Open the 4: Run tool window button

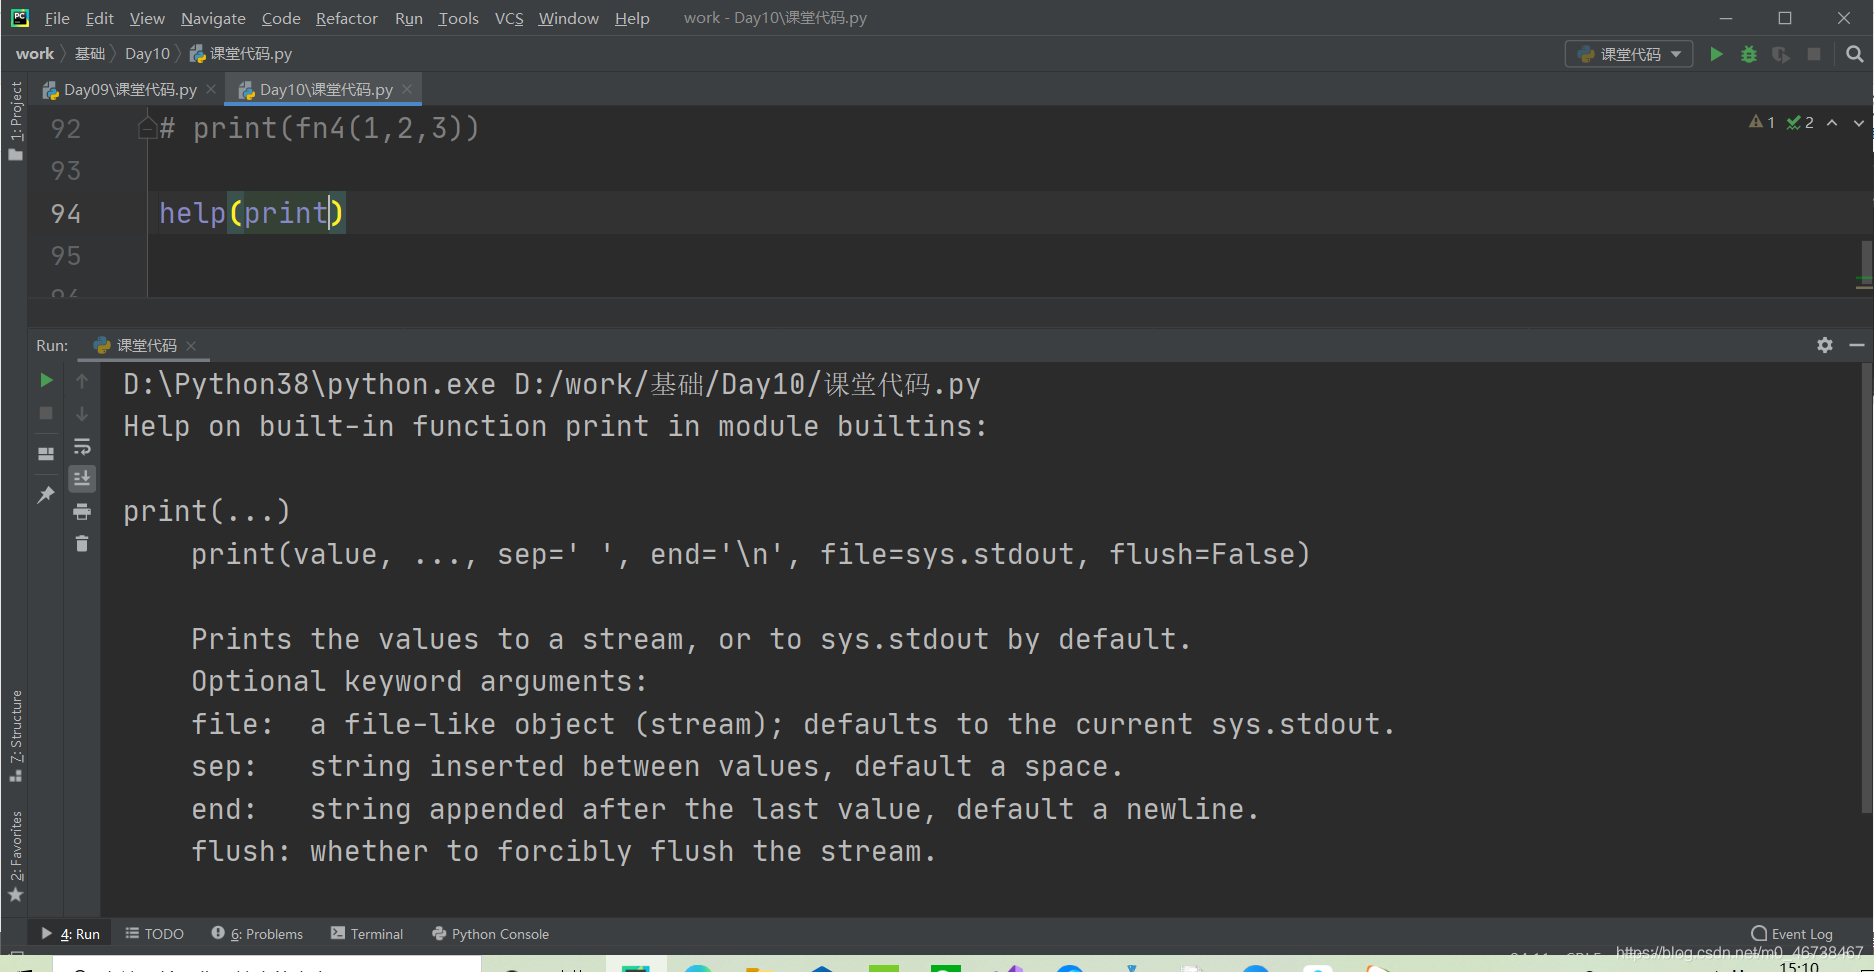pos(70,934)
